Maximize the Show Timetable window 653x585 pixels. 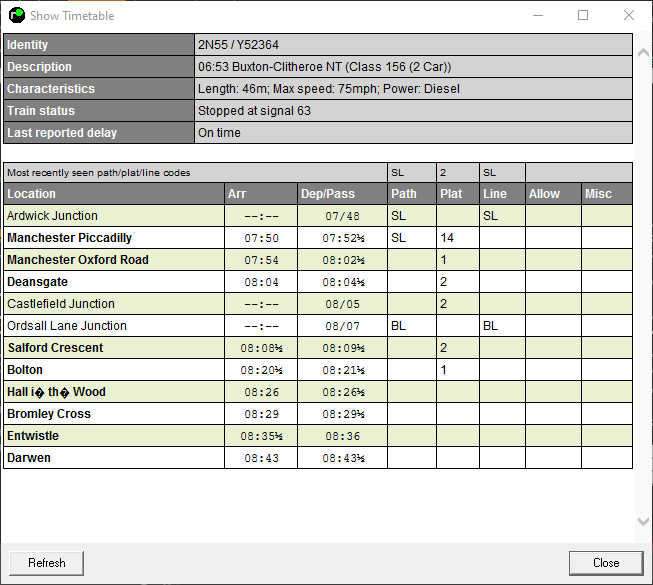(583, 15)
